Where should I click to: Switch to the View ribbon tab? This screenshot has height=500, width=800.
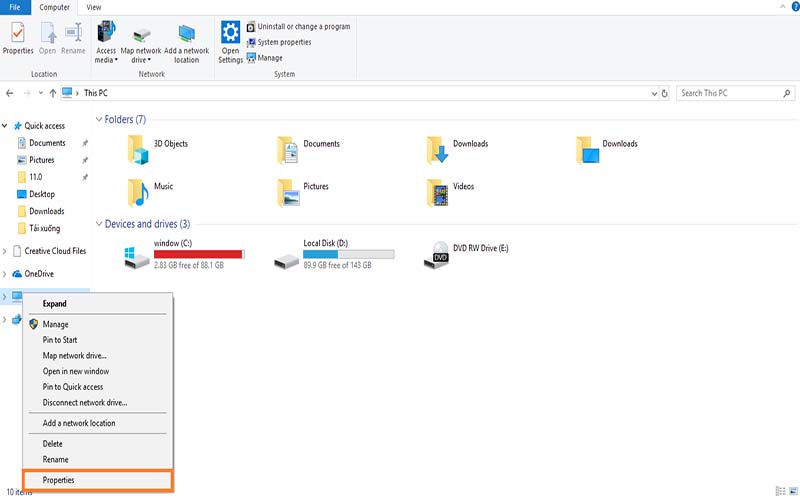[x=93, y=7]
